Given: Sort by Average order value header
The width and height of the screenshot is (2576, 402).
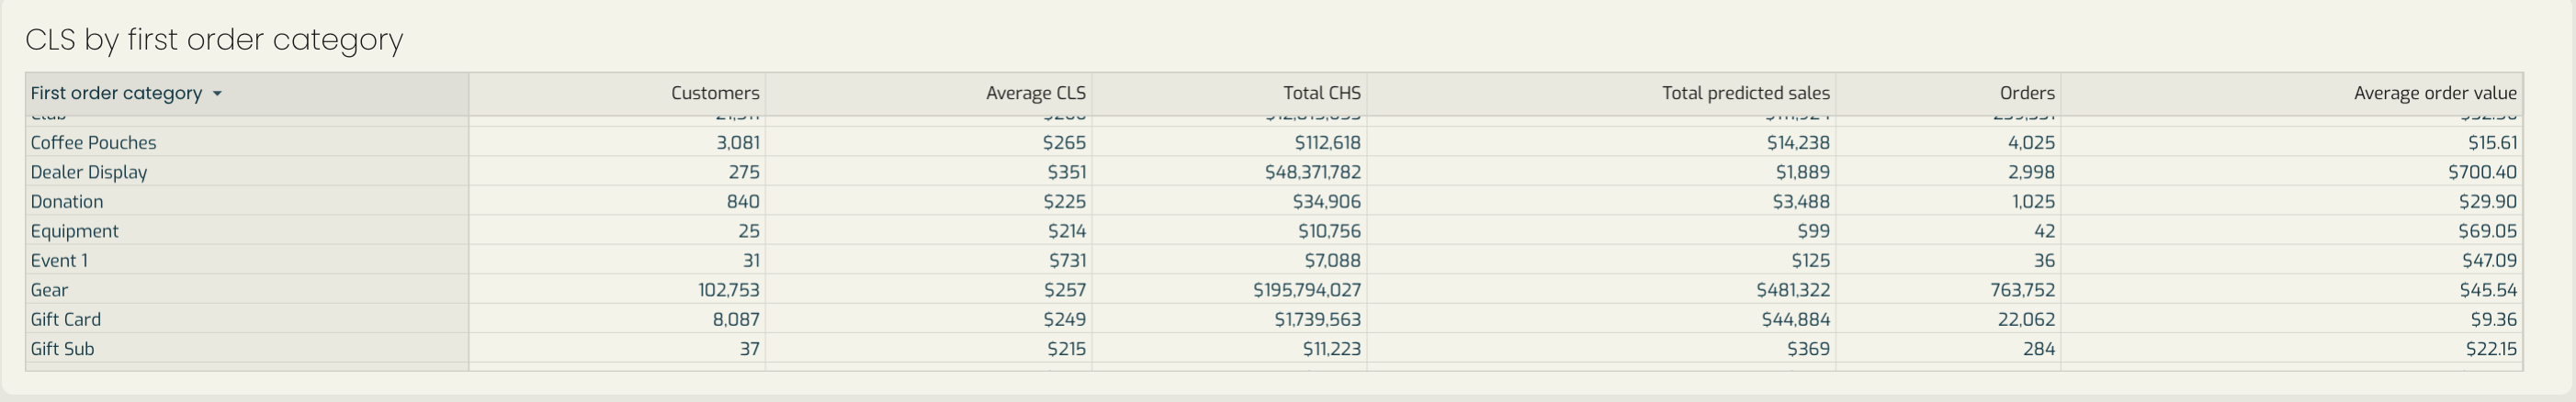Looking at the screenshot, I should (x=2435, y=93).
